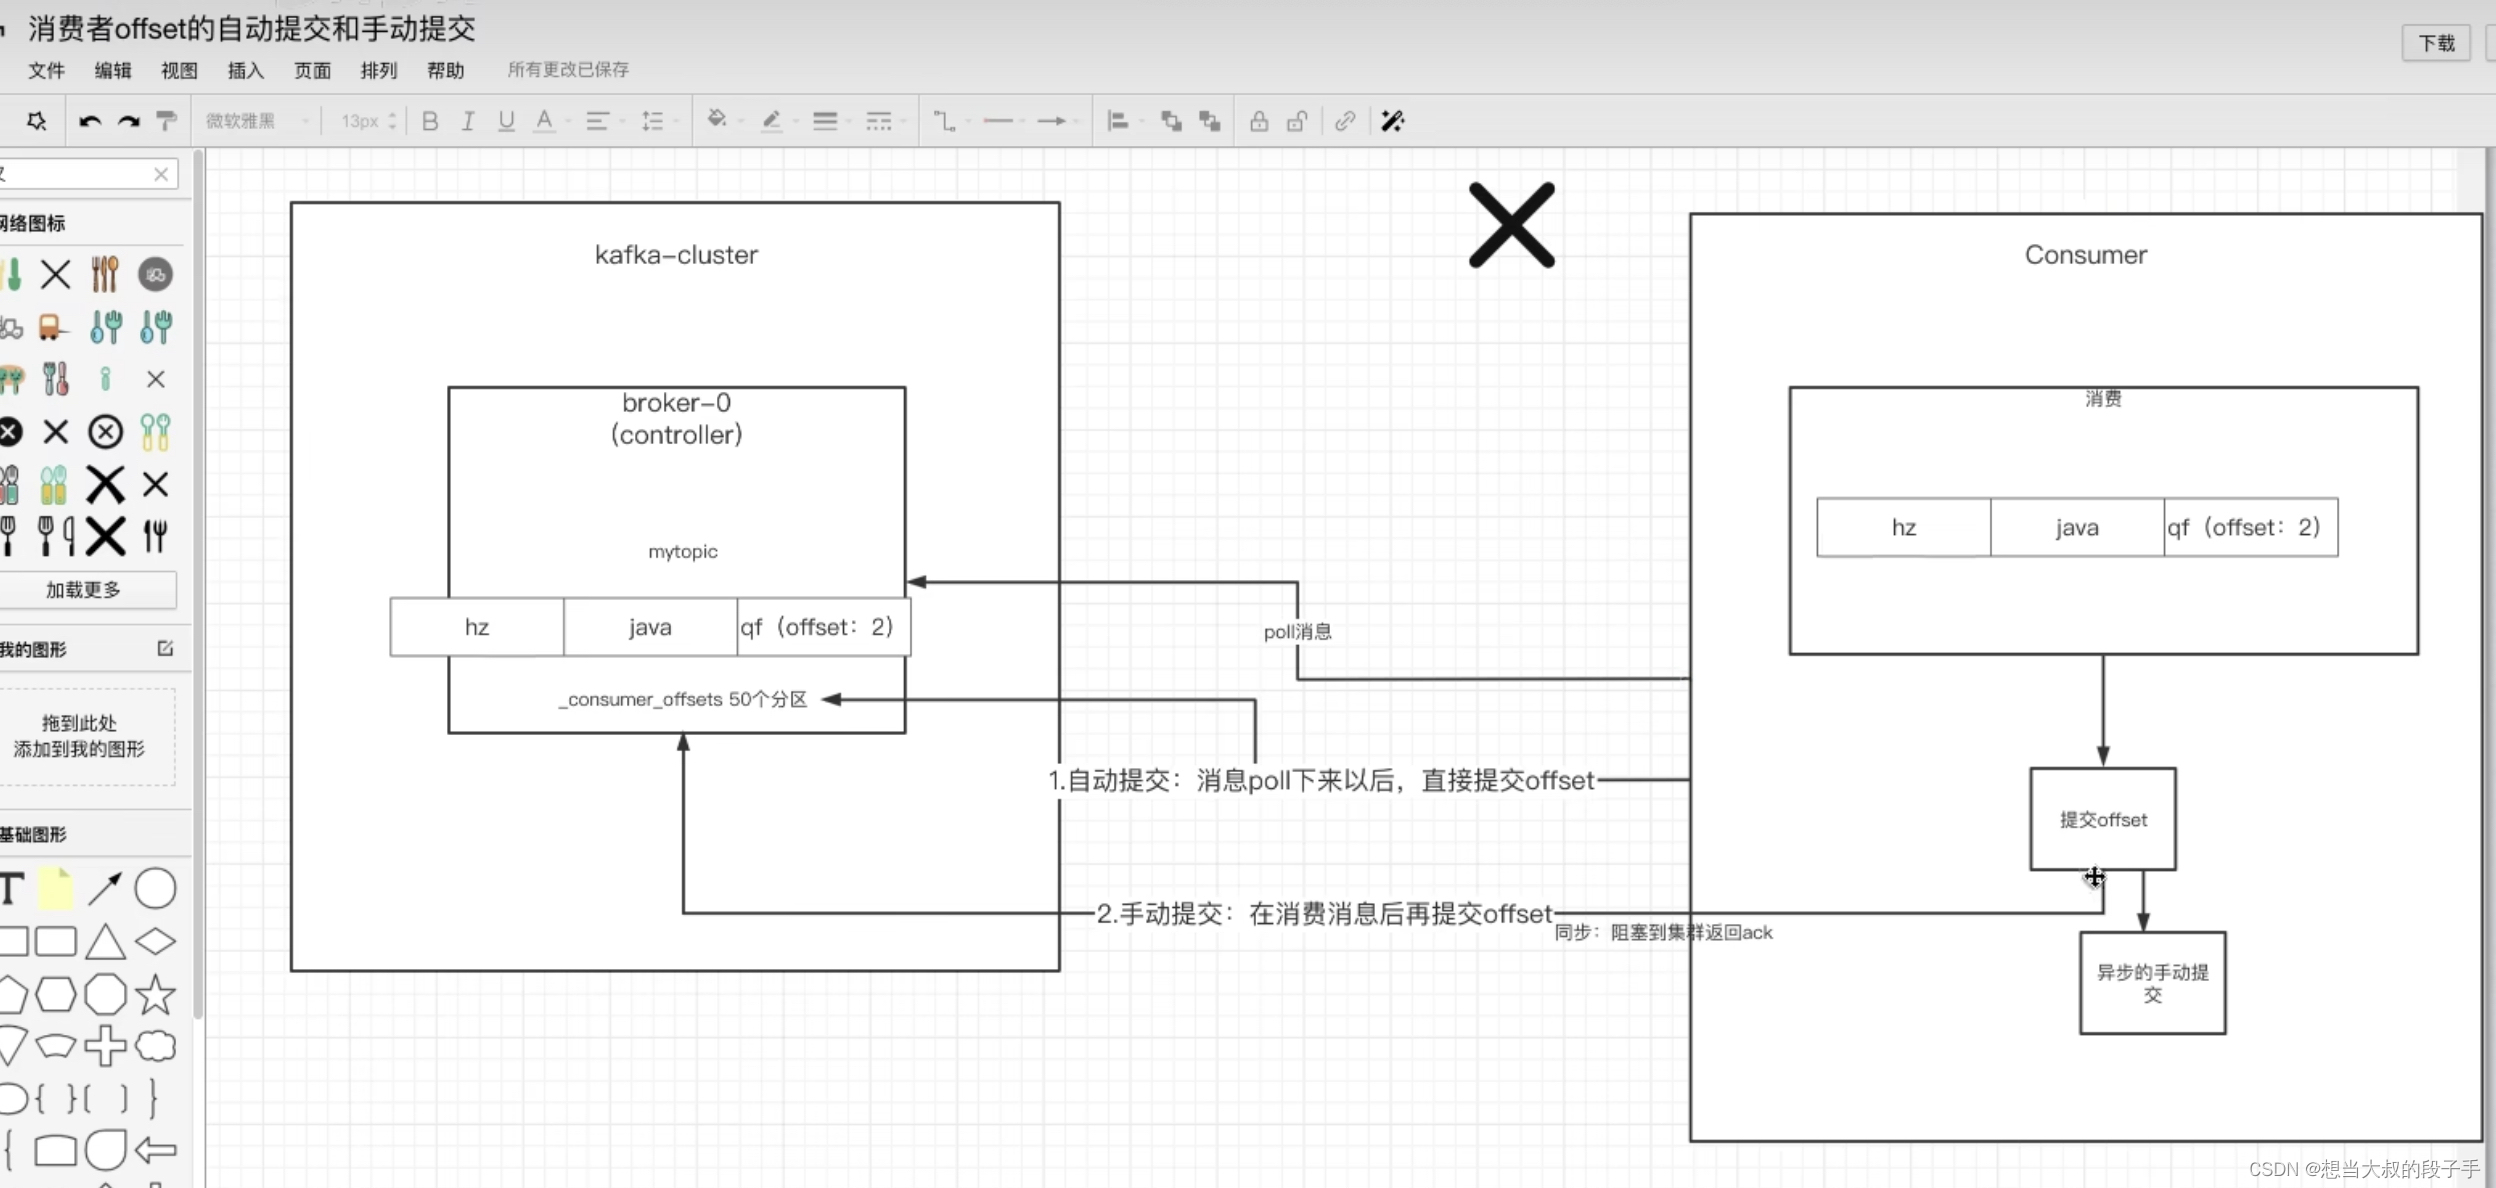Click the 加载更多 button

pyautogui.click(x=84, y=590)
